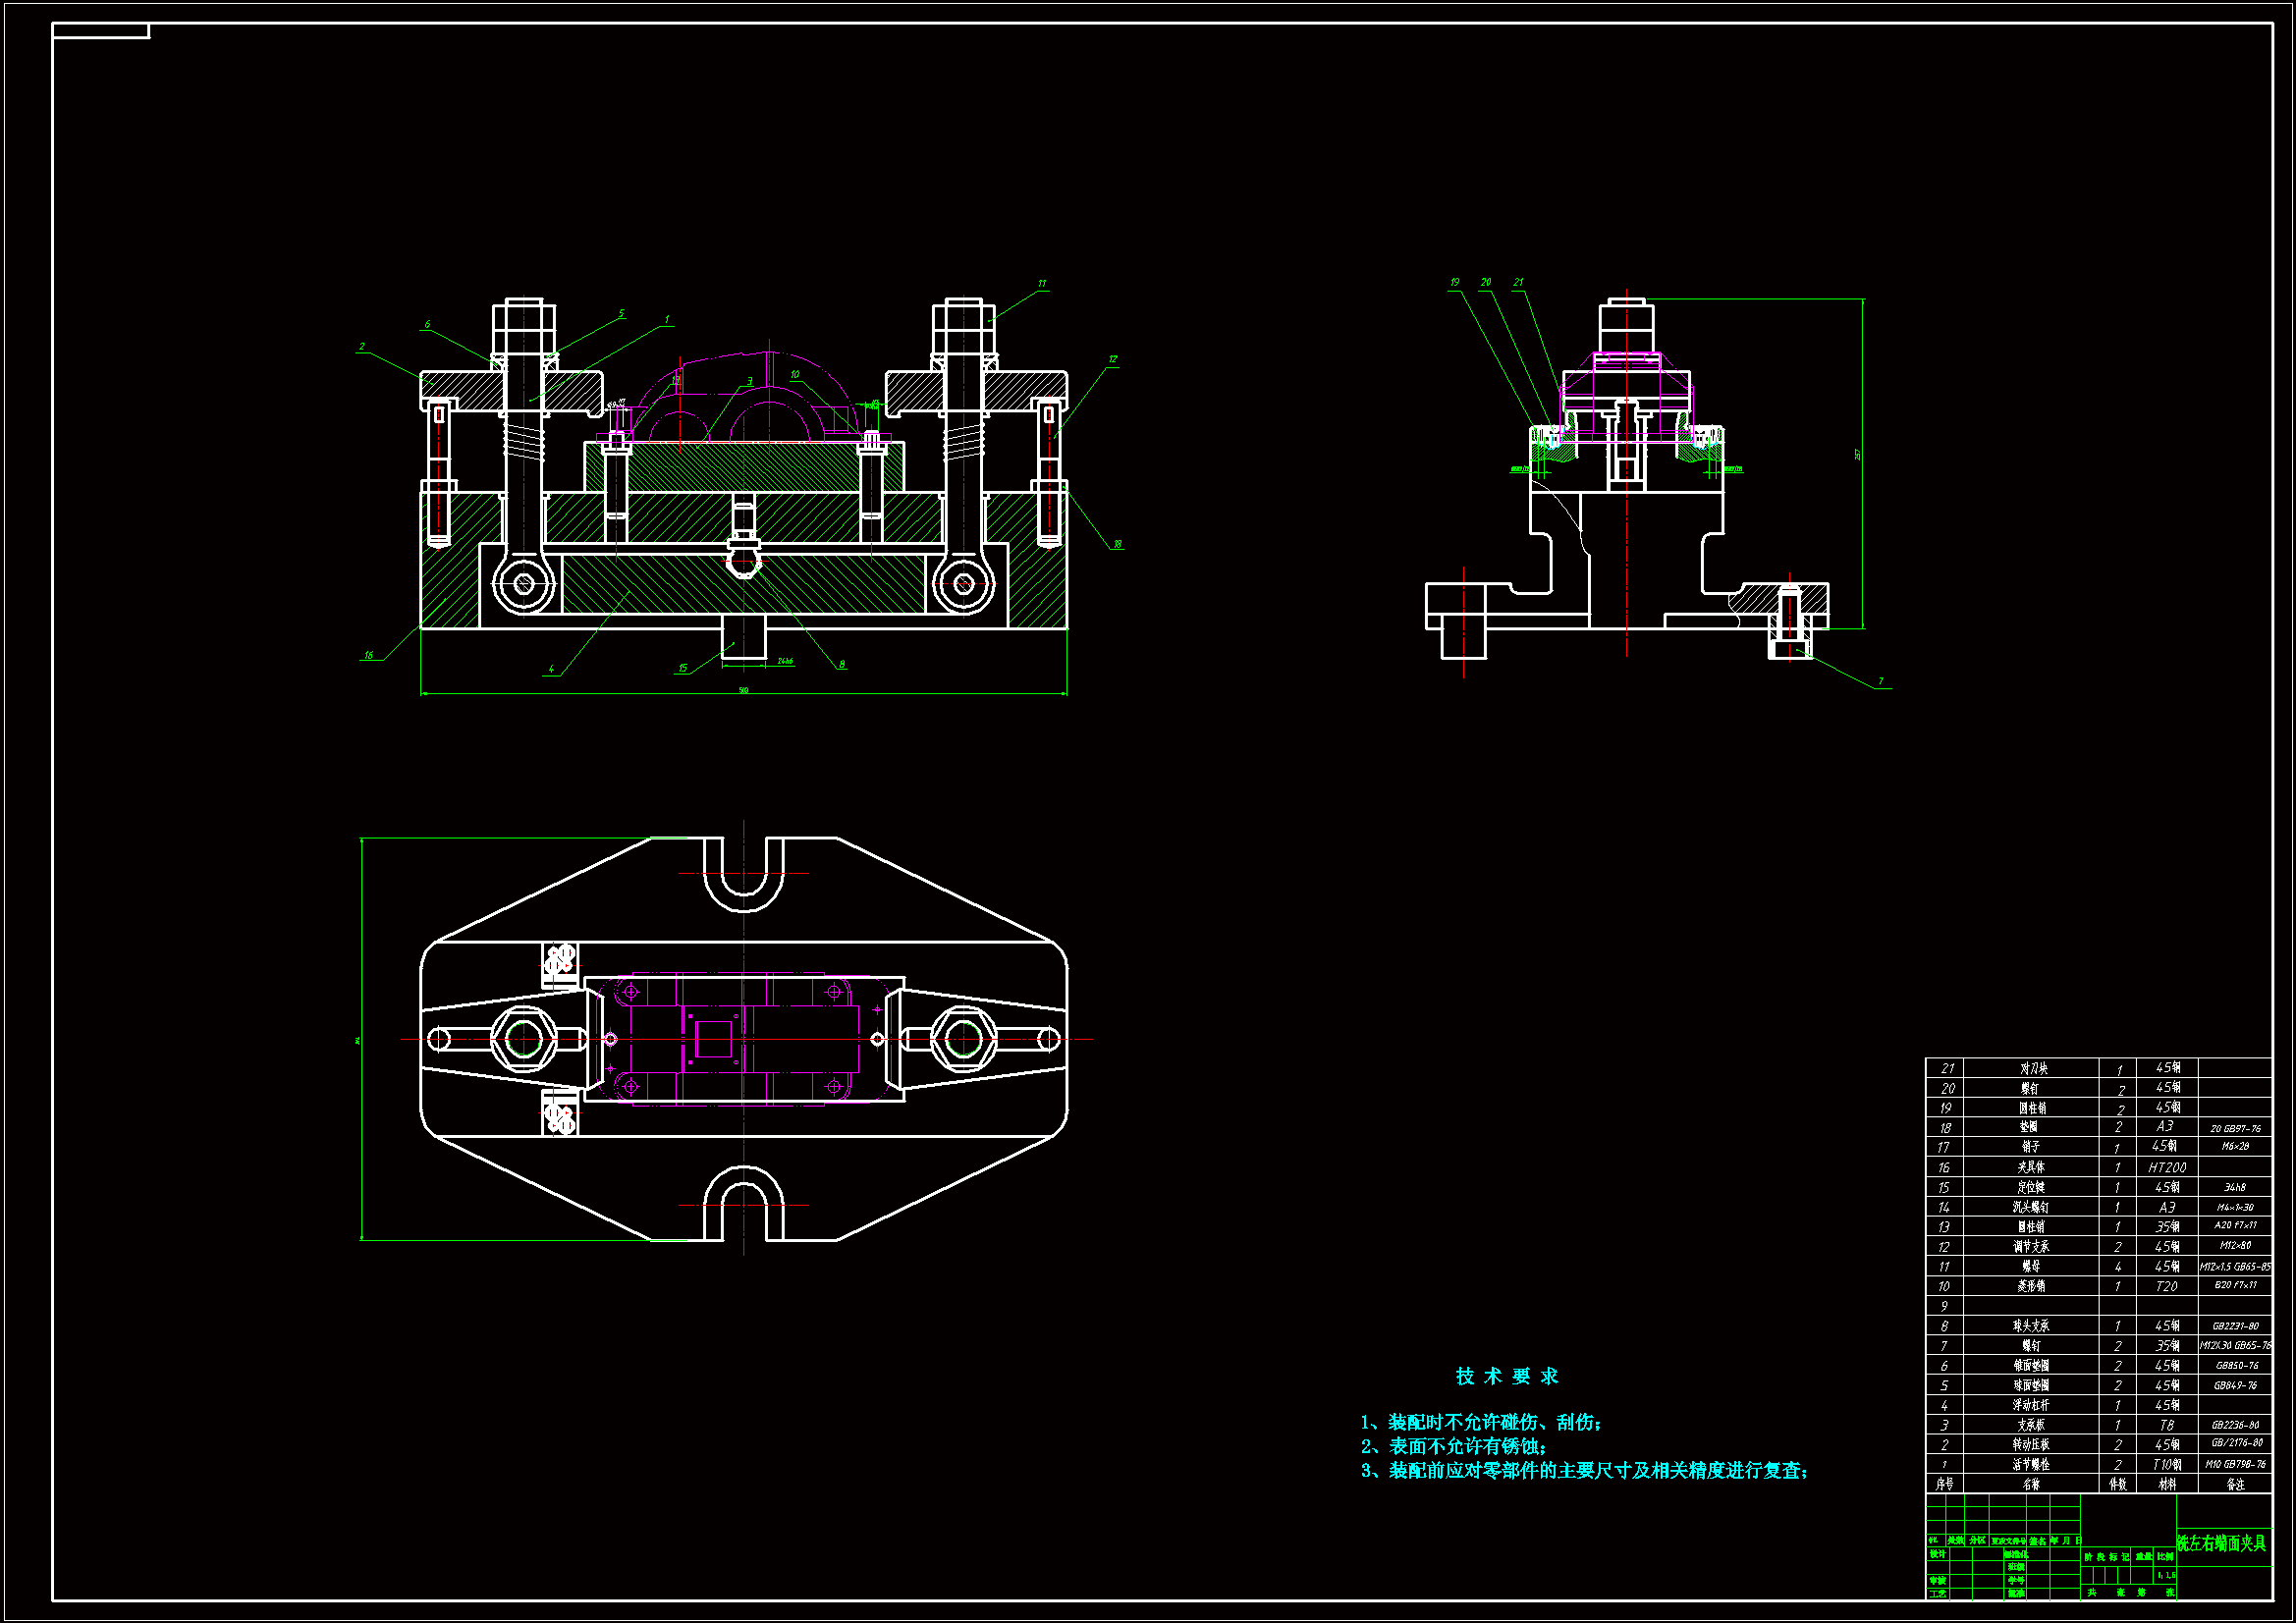Image resolution: width=2296 pixels, height=1623 pixels.
Task: Click the 技术要求 heading text
Action: pyautogui.click(x=1507, y=1376)
